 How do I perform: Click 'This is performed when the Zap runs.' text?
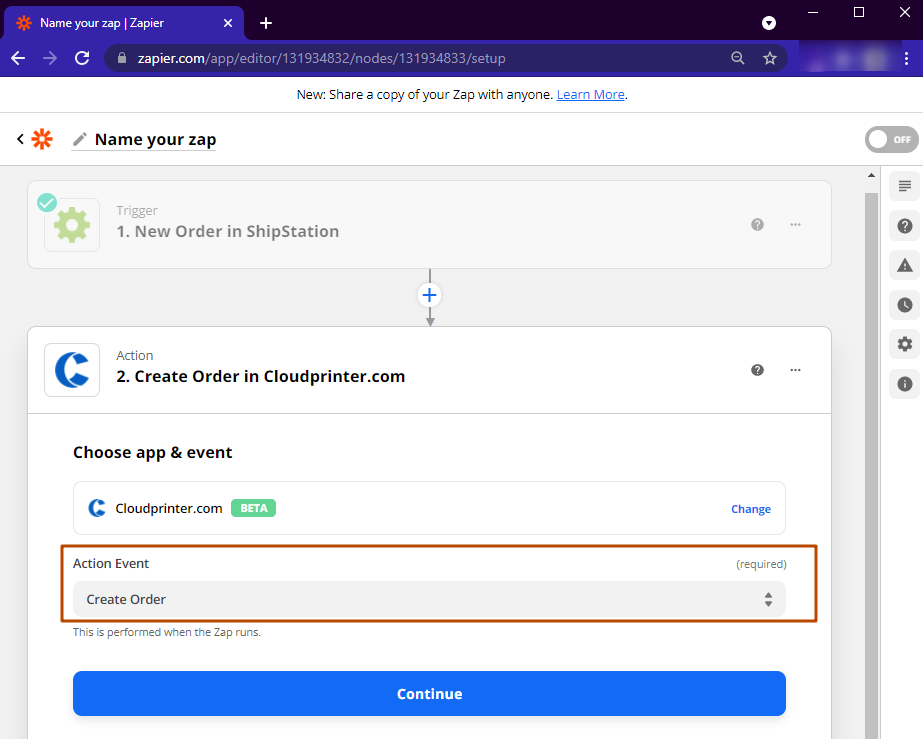[x=167, y=632]
